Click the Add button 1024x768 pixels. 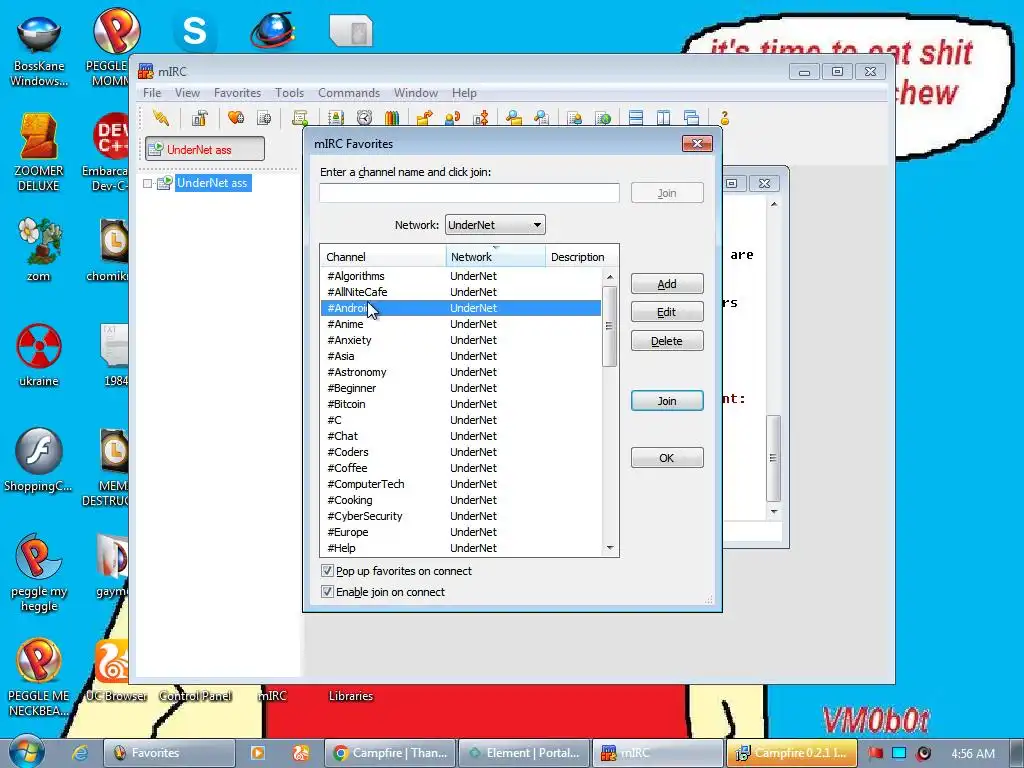pos(667,284)
